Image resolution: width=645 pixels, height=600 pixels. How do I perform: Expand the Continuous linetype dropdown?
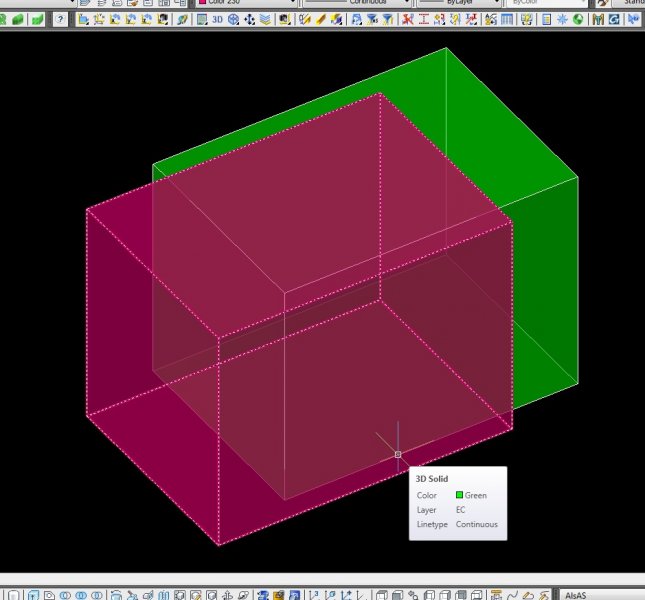(406, 2)
